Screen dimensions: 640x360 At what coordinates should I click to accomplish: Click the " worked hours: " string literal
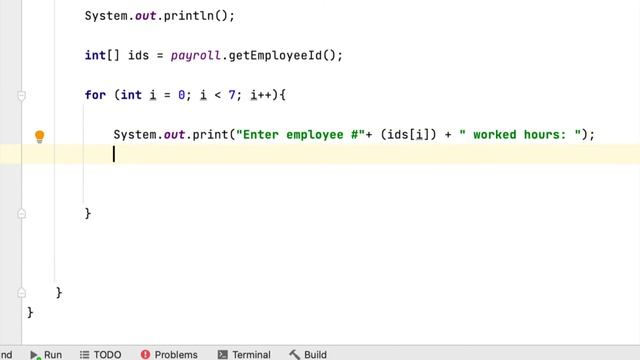point(520,135)
